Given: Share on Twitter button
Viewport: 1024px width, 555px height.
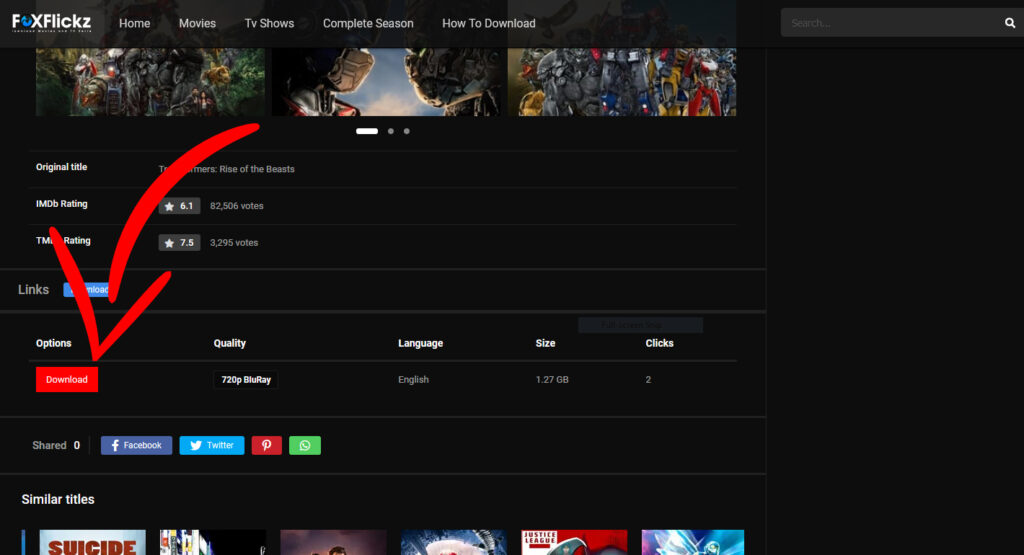Looking at the screenshot, I should [x=212, y=445].
